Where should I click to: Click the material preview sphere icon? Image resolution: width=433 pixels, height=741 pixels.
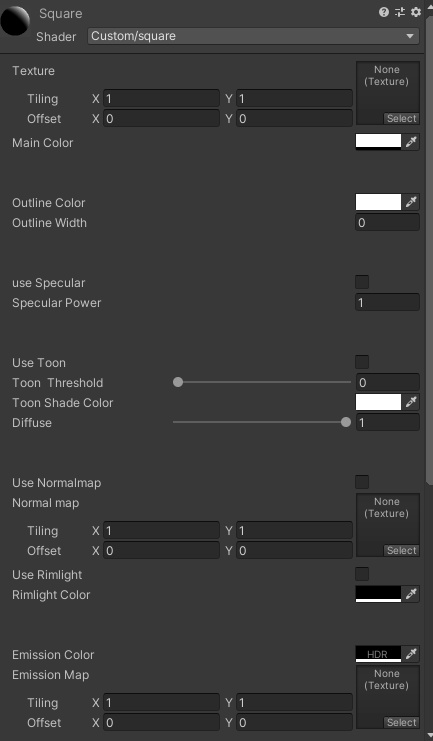(15, 20)
